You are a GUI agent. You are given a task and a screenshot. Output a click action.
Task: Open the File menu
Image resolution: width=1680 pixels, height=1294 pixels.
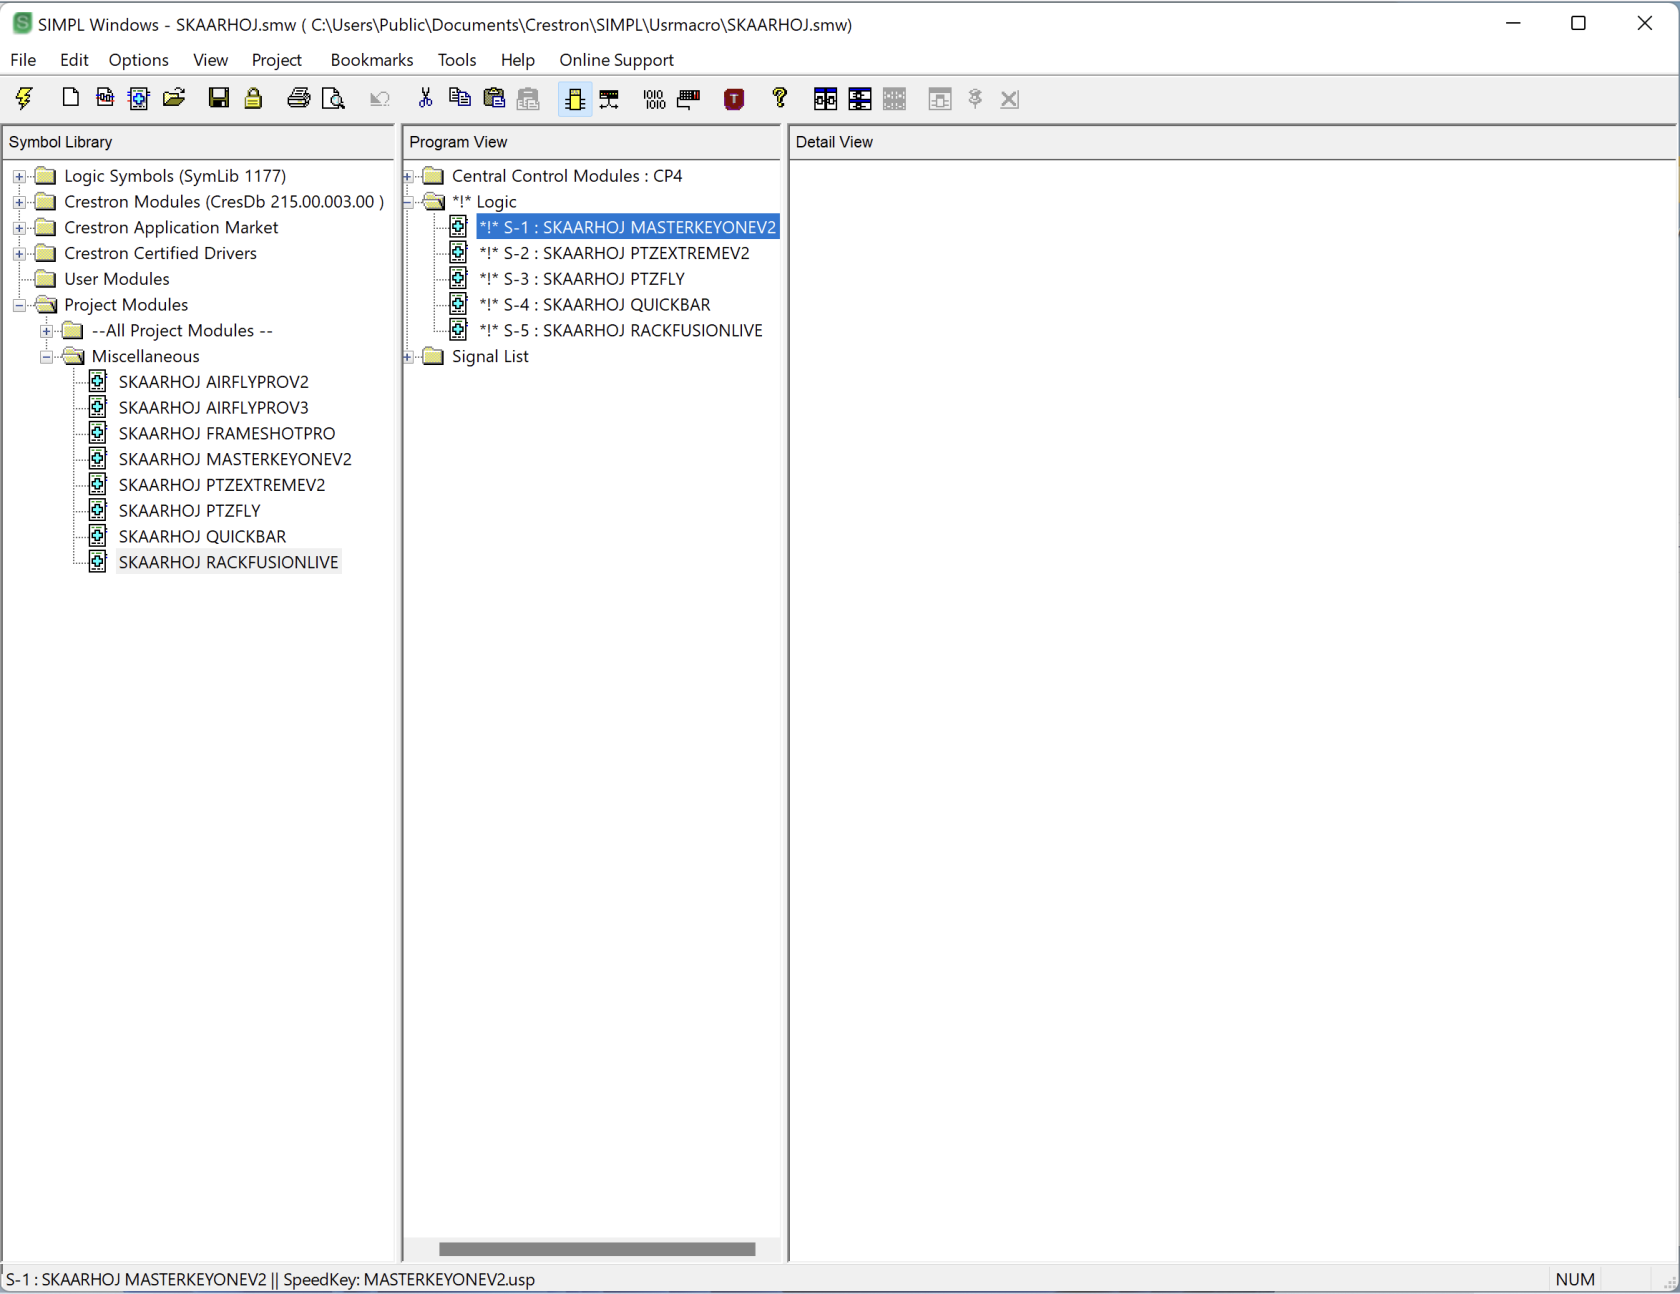pos(23,60)
